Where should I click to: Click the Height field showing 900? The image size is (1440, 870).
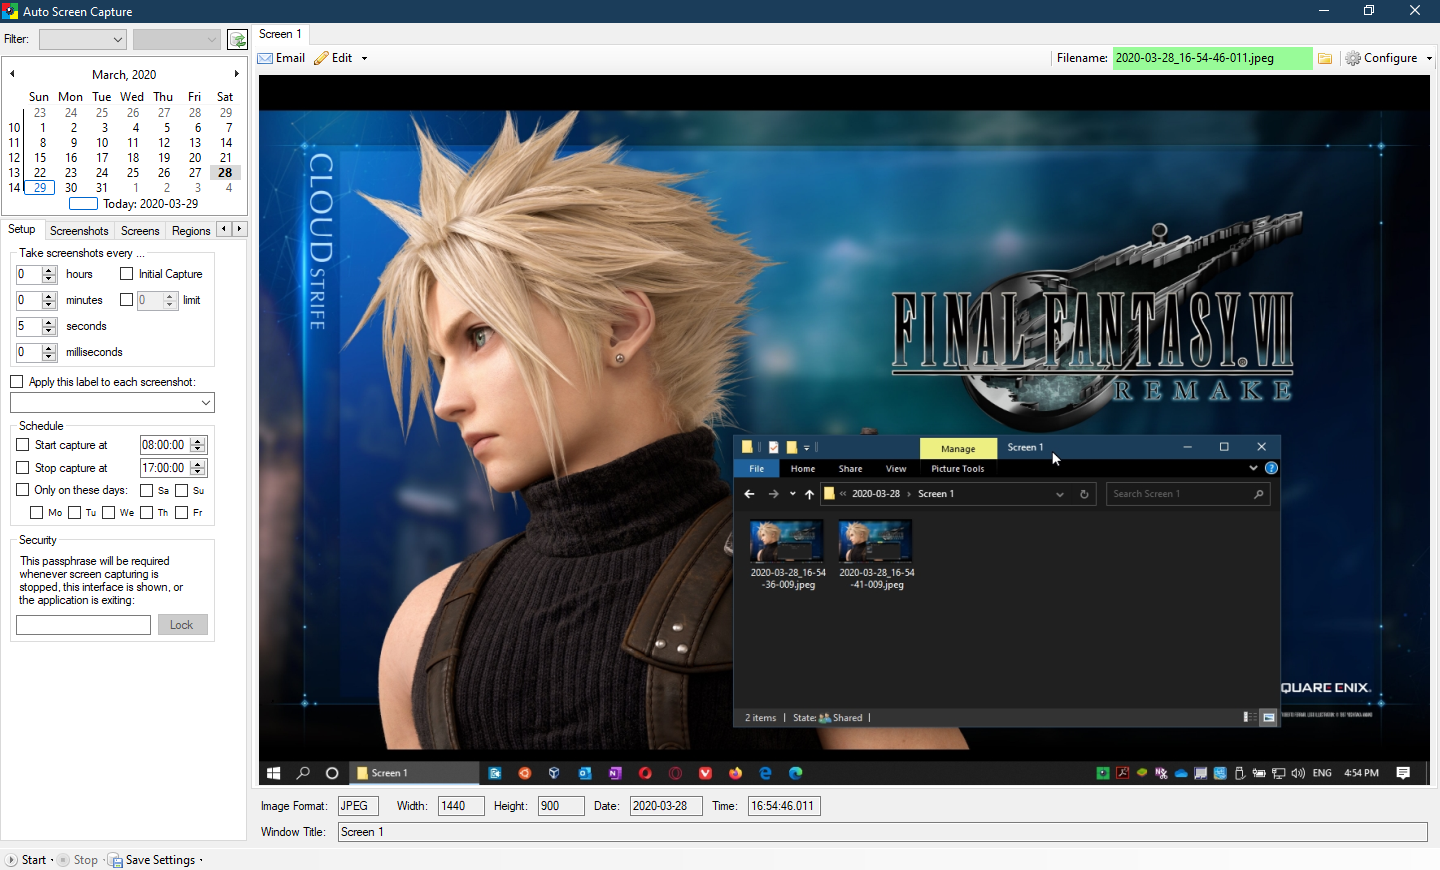pyautogui.click(x=561, y=806)
